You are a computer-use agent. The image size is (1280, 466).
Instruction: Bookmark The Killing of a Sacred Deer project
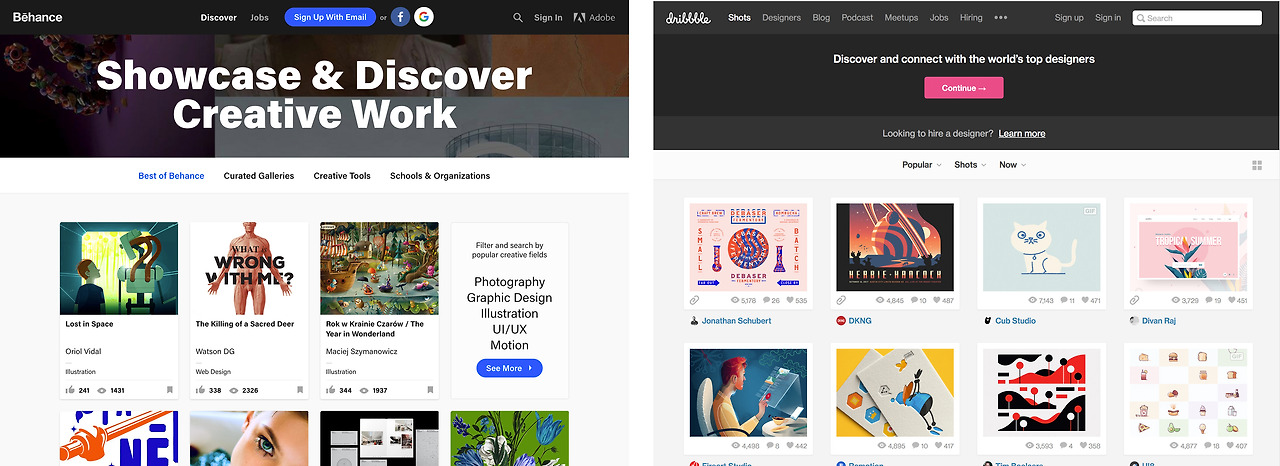300,390
